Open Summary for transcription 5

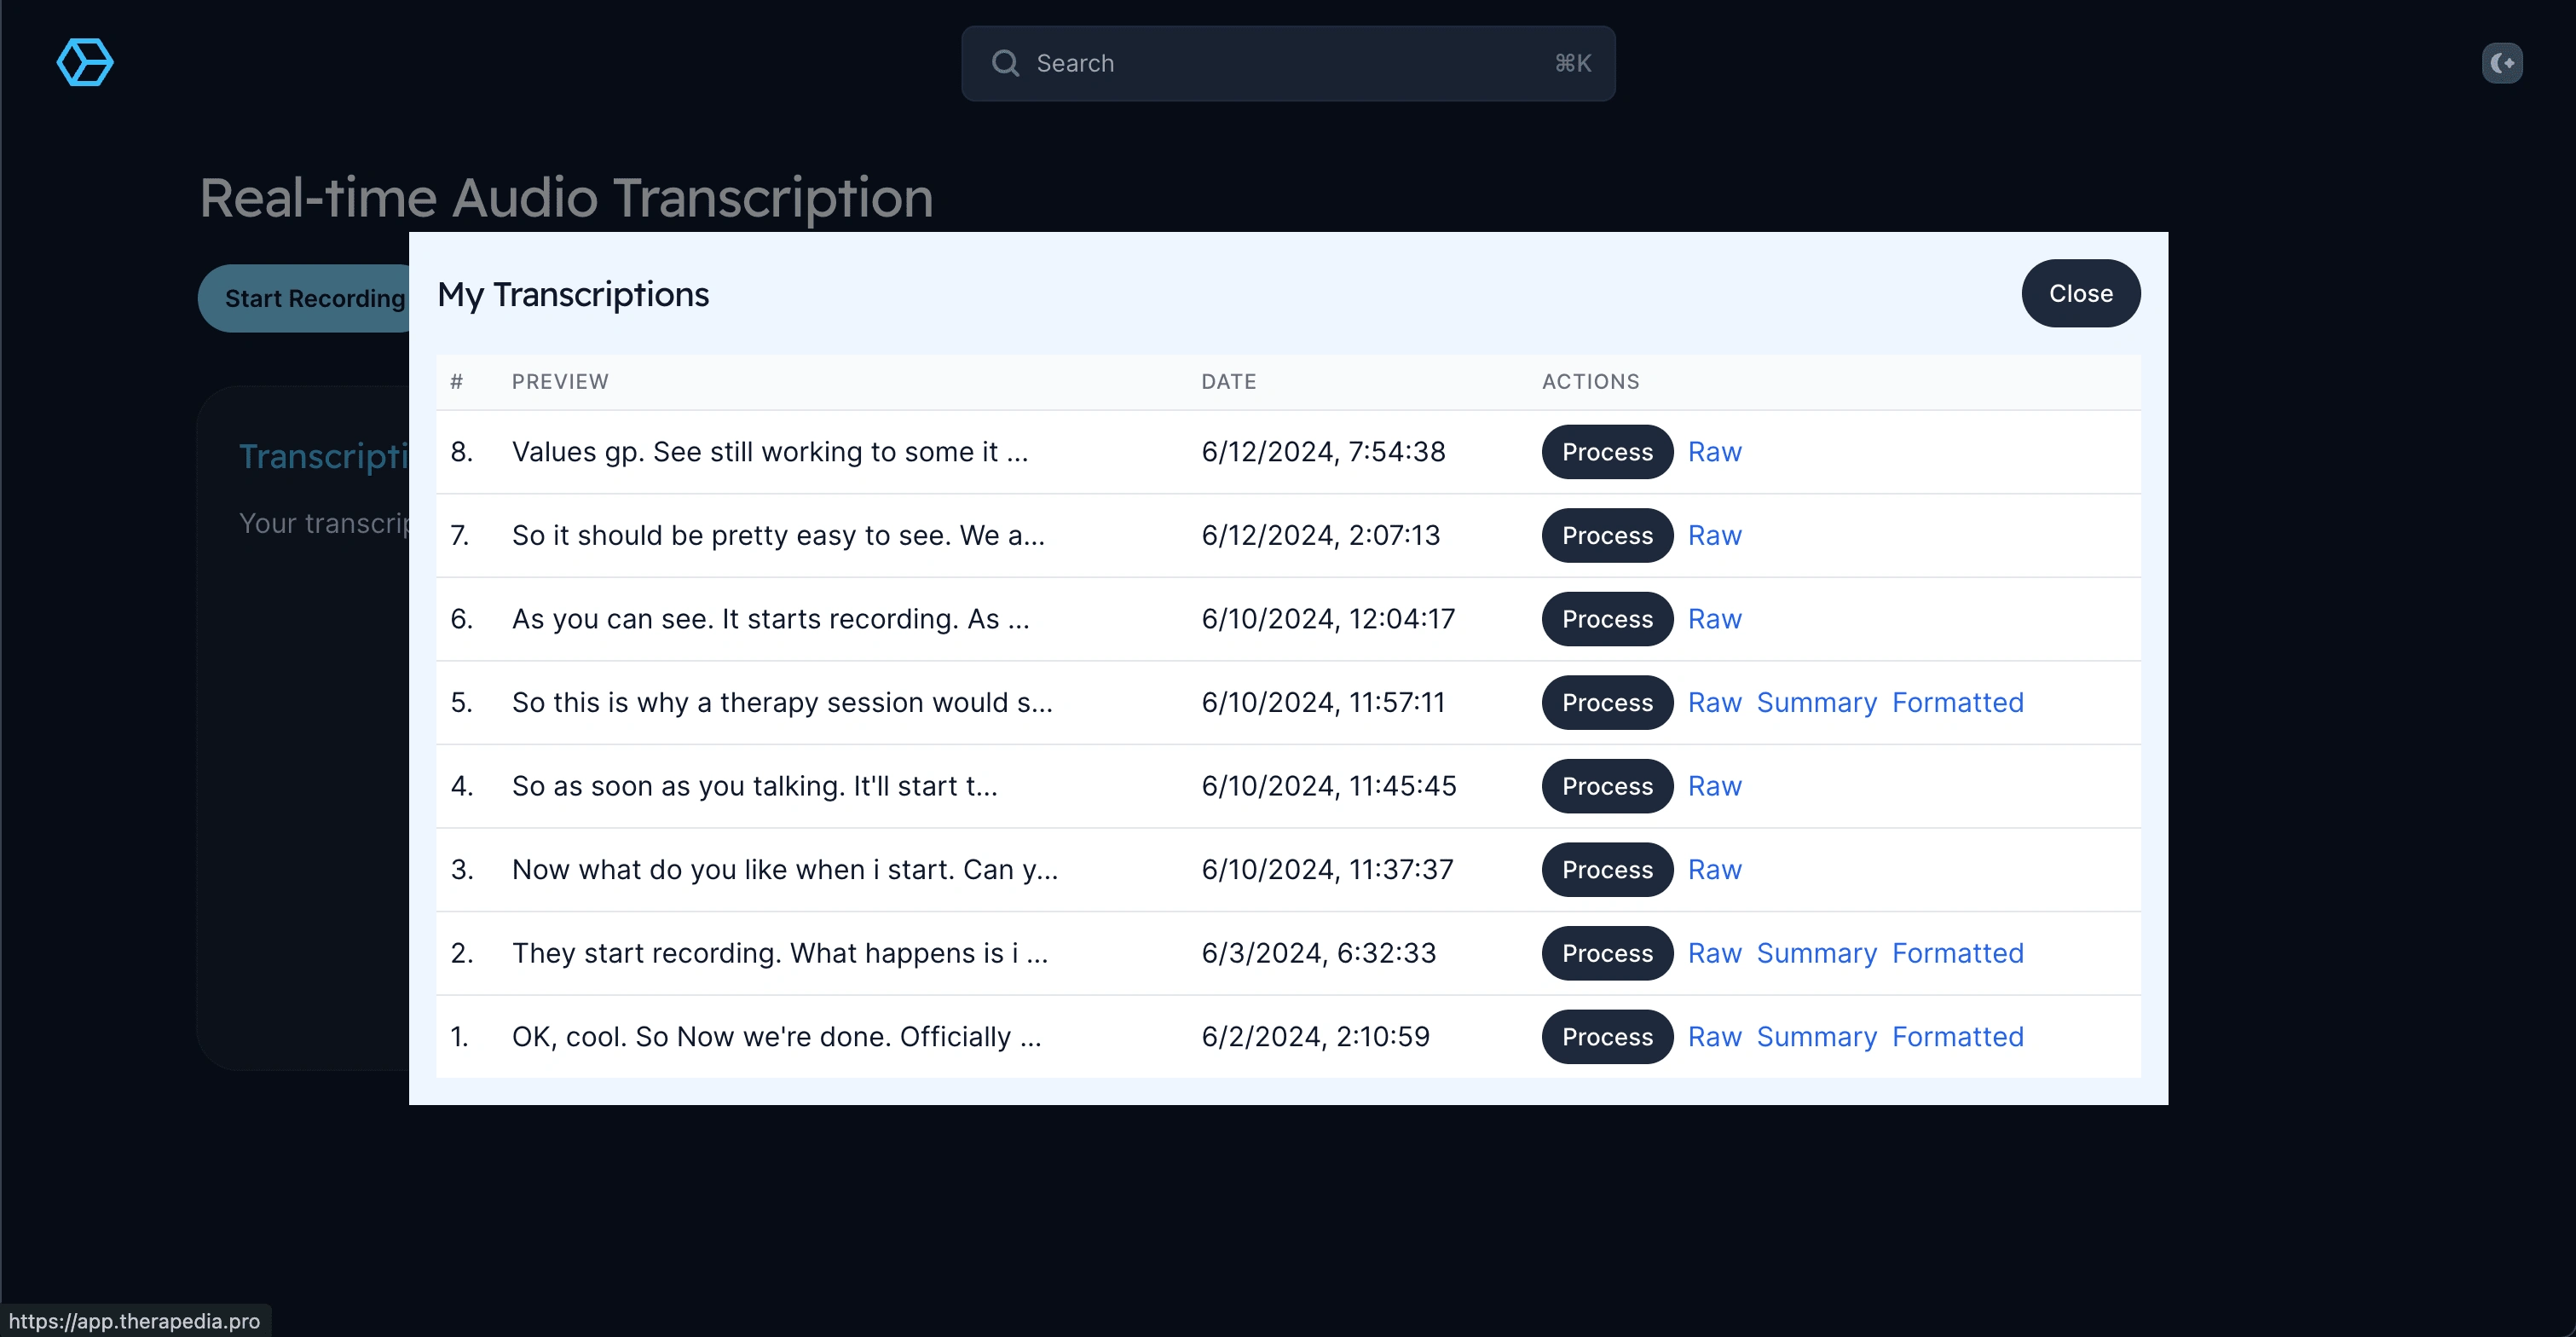[1816, 702]
